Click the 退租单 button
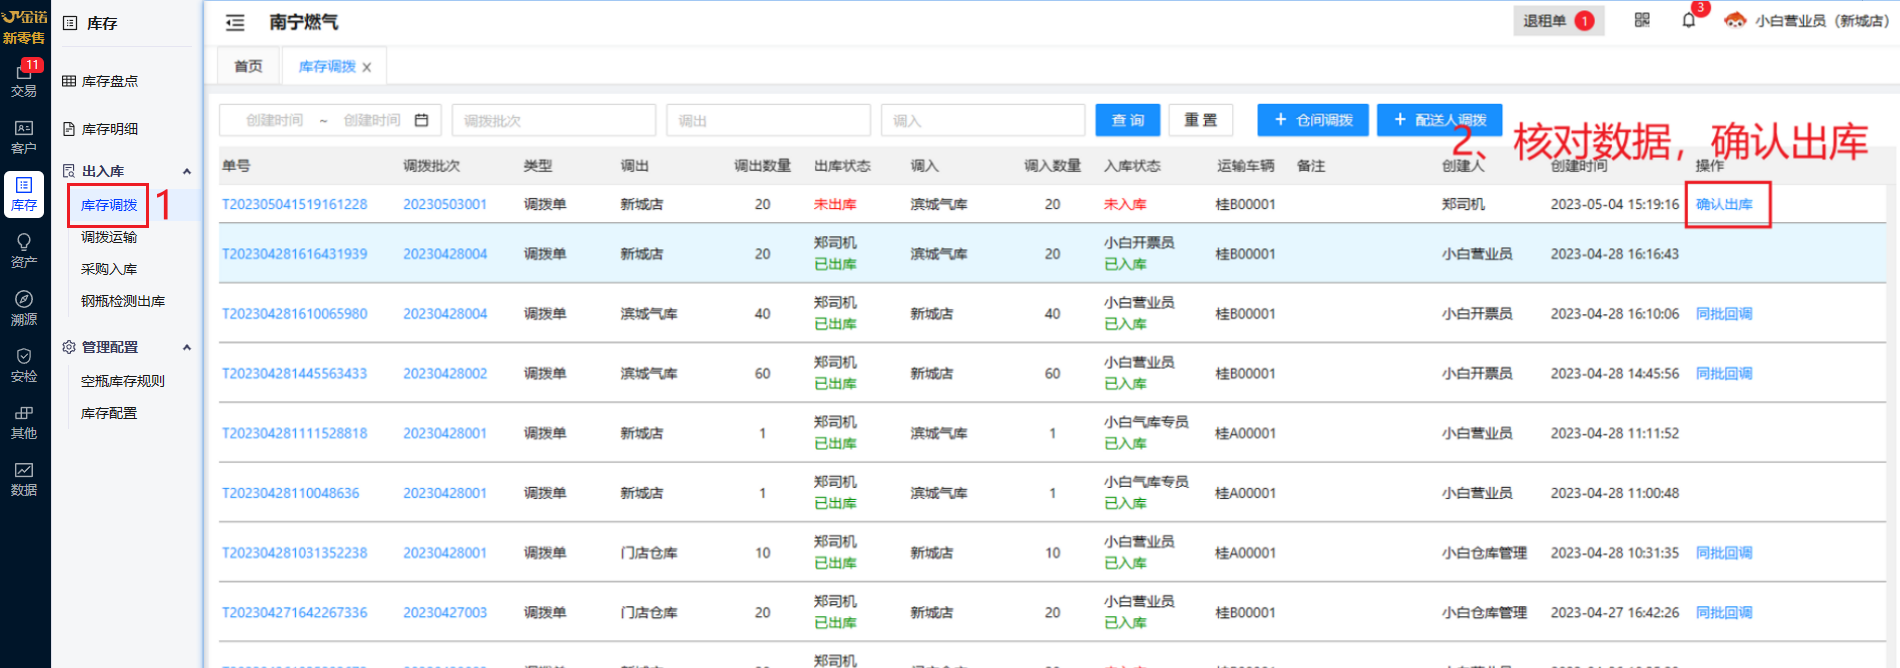The height and width of the screenshot is (668, 1900). pos(1558,20)
